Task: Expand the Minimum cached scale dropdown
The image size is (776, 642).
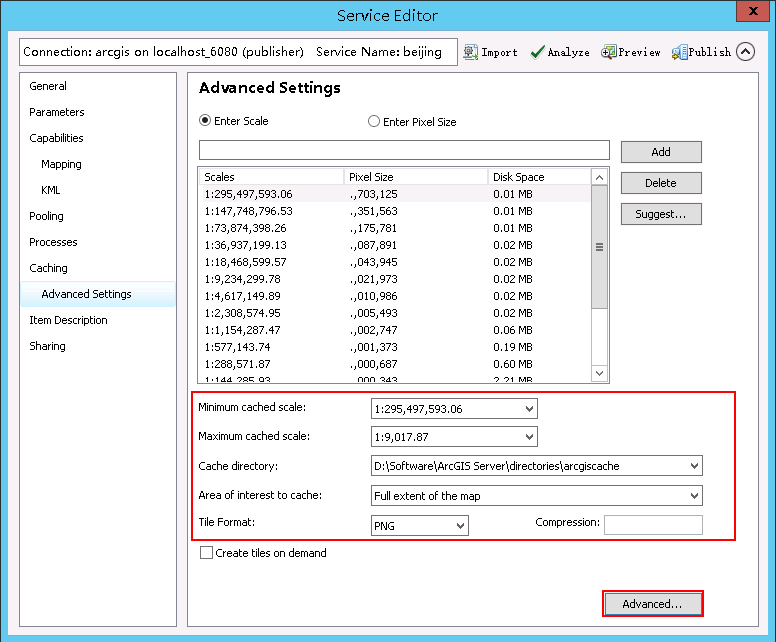Action: pos(529,409)
